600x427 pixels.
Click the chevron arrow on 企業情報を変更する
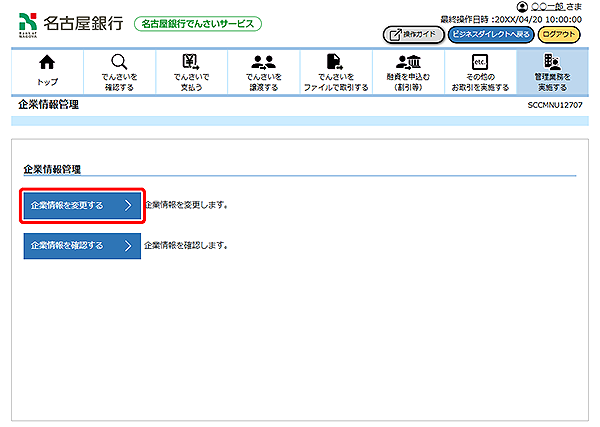coord(127,206)
